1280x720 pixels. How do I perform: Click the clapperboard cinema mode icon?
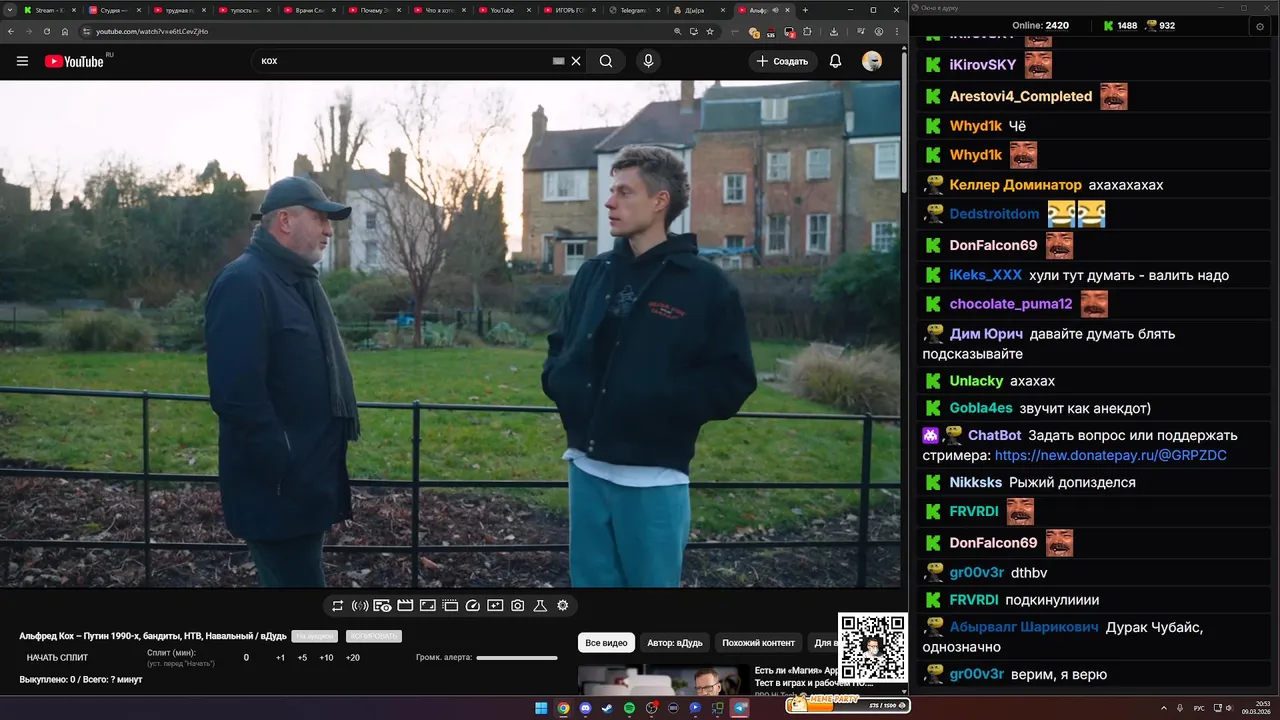tap(405, 606)
